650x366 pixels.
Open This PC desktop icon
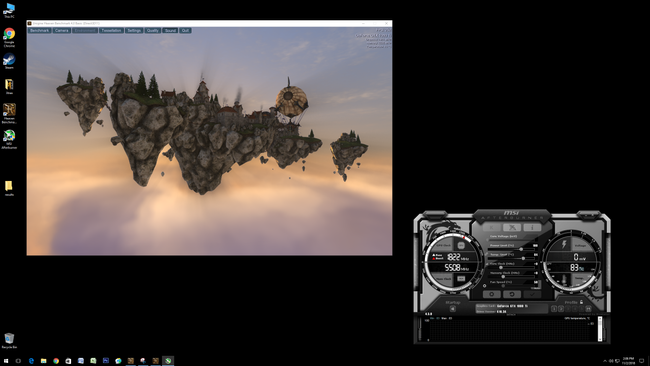[9, 10]
